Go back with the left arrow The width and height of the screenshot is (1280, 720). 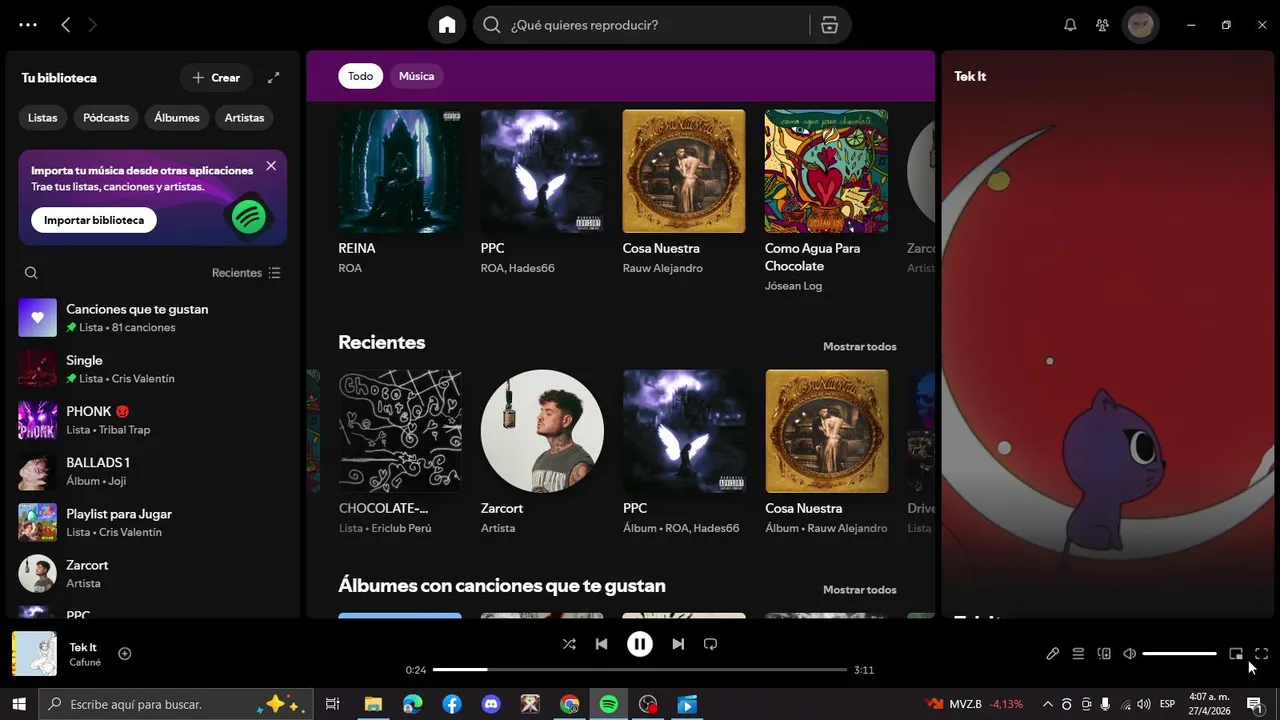tap(66, 25)
